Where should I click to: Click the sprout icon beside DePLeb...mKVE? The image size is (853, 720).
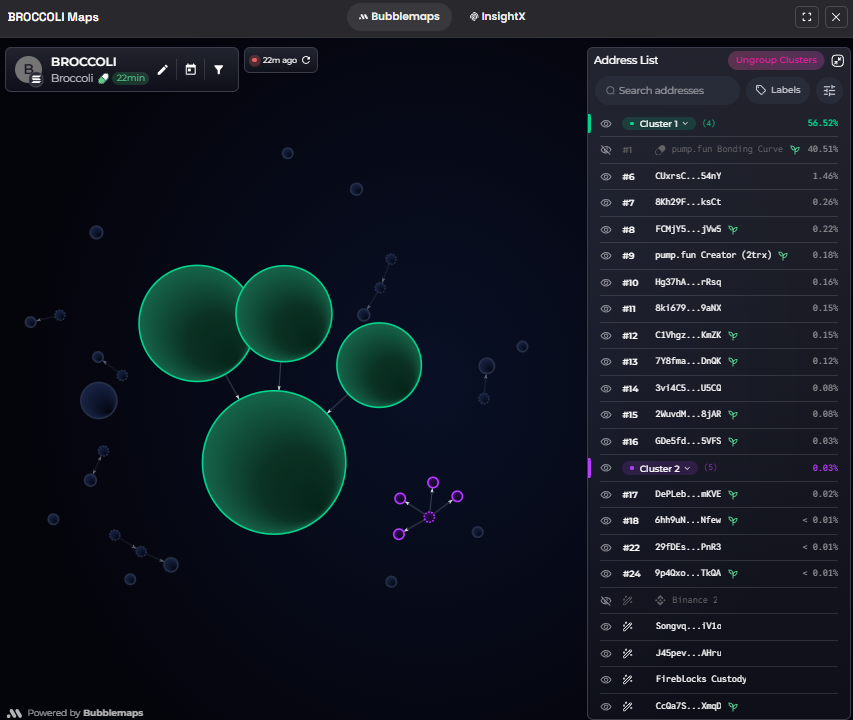coord(733,495)
